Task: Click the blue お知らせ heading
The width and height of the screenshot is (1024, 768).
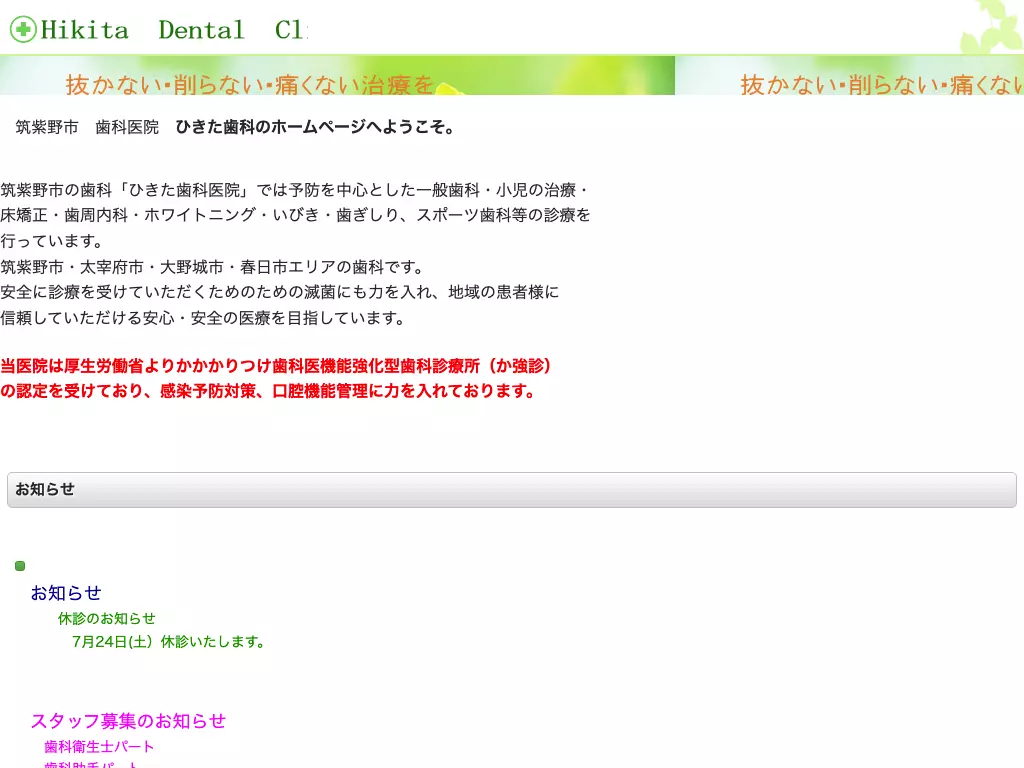Action: [x=66, y=593]
